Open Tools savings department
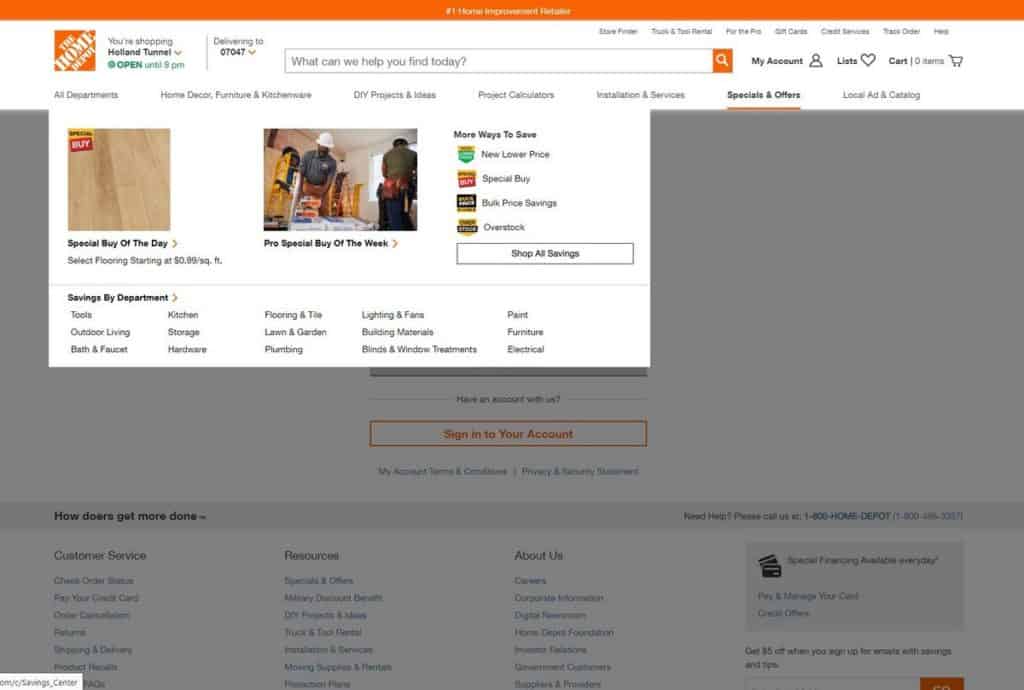The image size is (1024, 690). tap(82, 315)
